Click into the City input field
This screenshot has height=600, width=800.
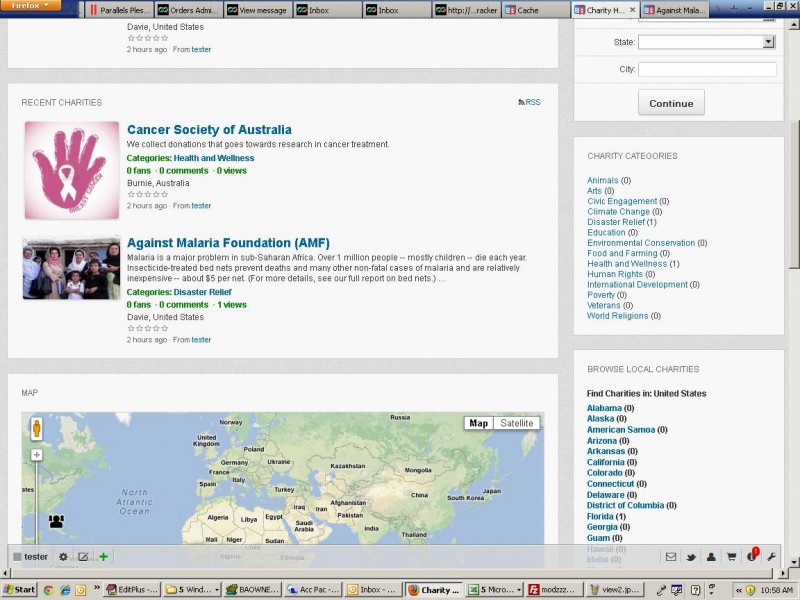coord(707,69)
